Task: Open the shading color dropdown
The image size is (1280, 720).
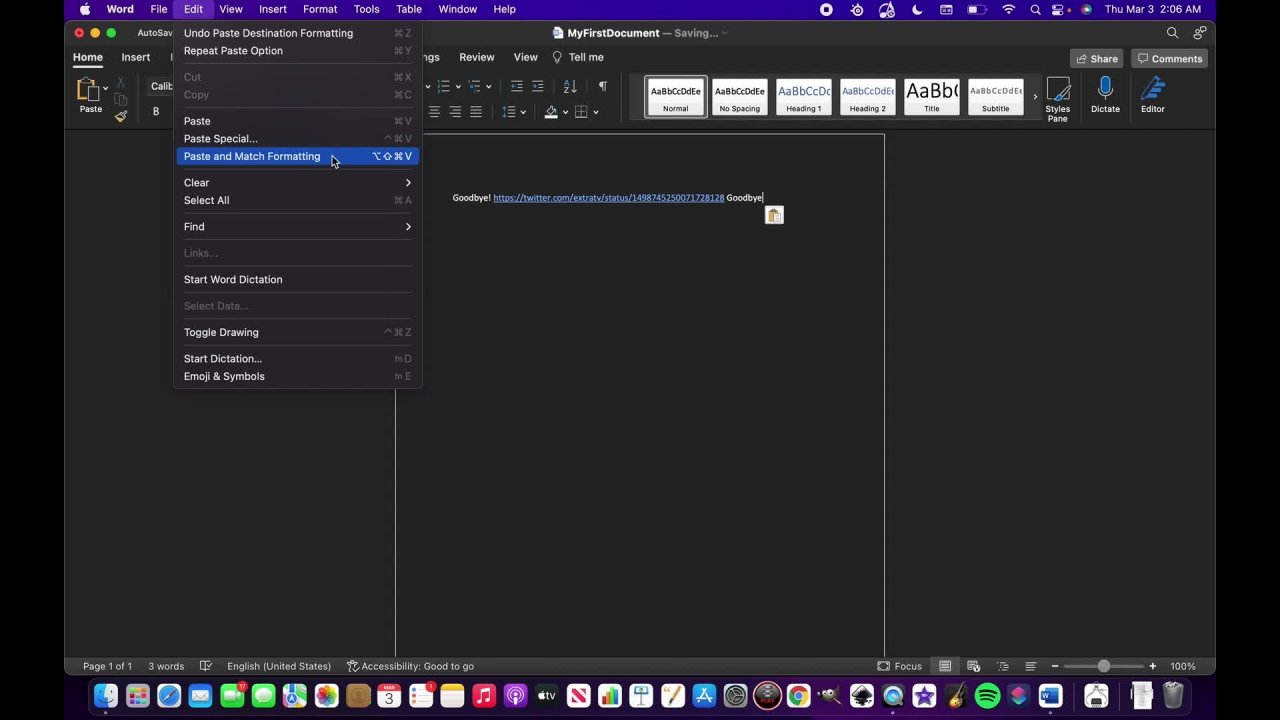Action: tap(565, 111)
